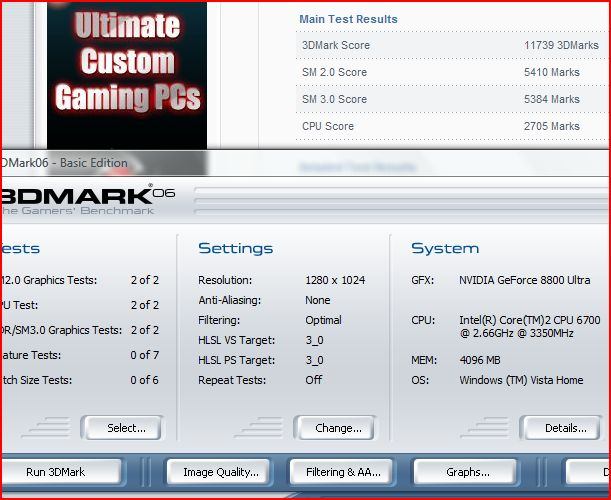This screenshot has width=611, height=500.
Task: Click the CPU Score label
Action: tap(328, 126)
